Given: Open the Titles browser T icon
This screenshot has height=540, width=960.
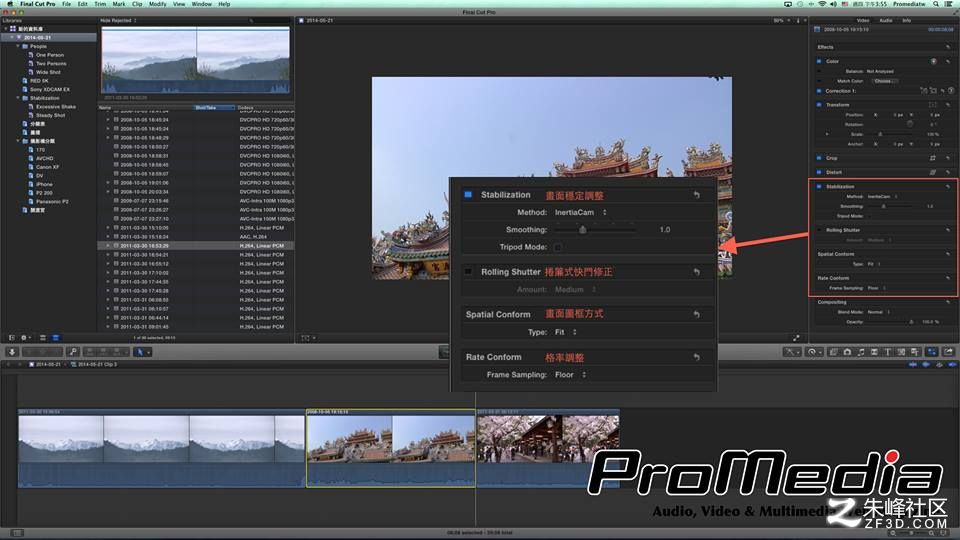Looking at the screenshot, I should pyautogui.click(x=888, y=352).
